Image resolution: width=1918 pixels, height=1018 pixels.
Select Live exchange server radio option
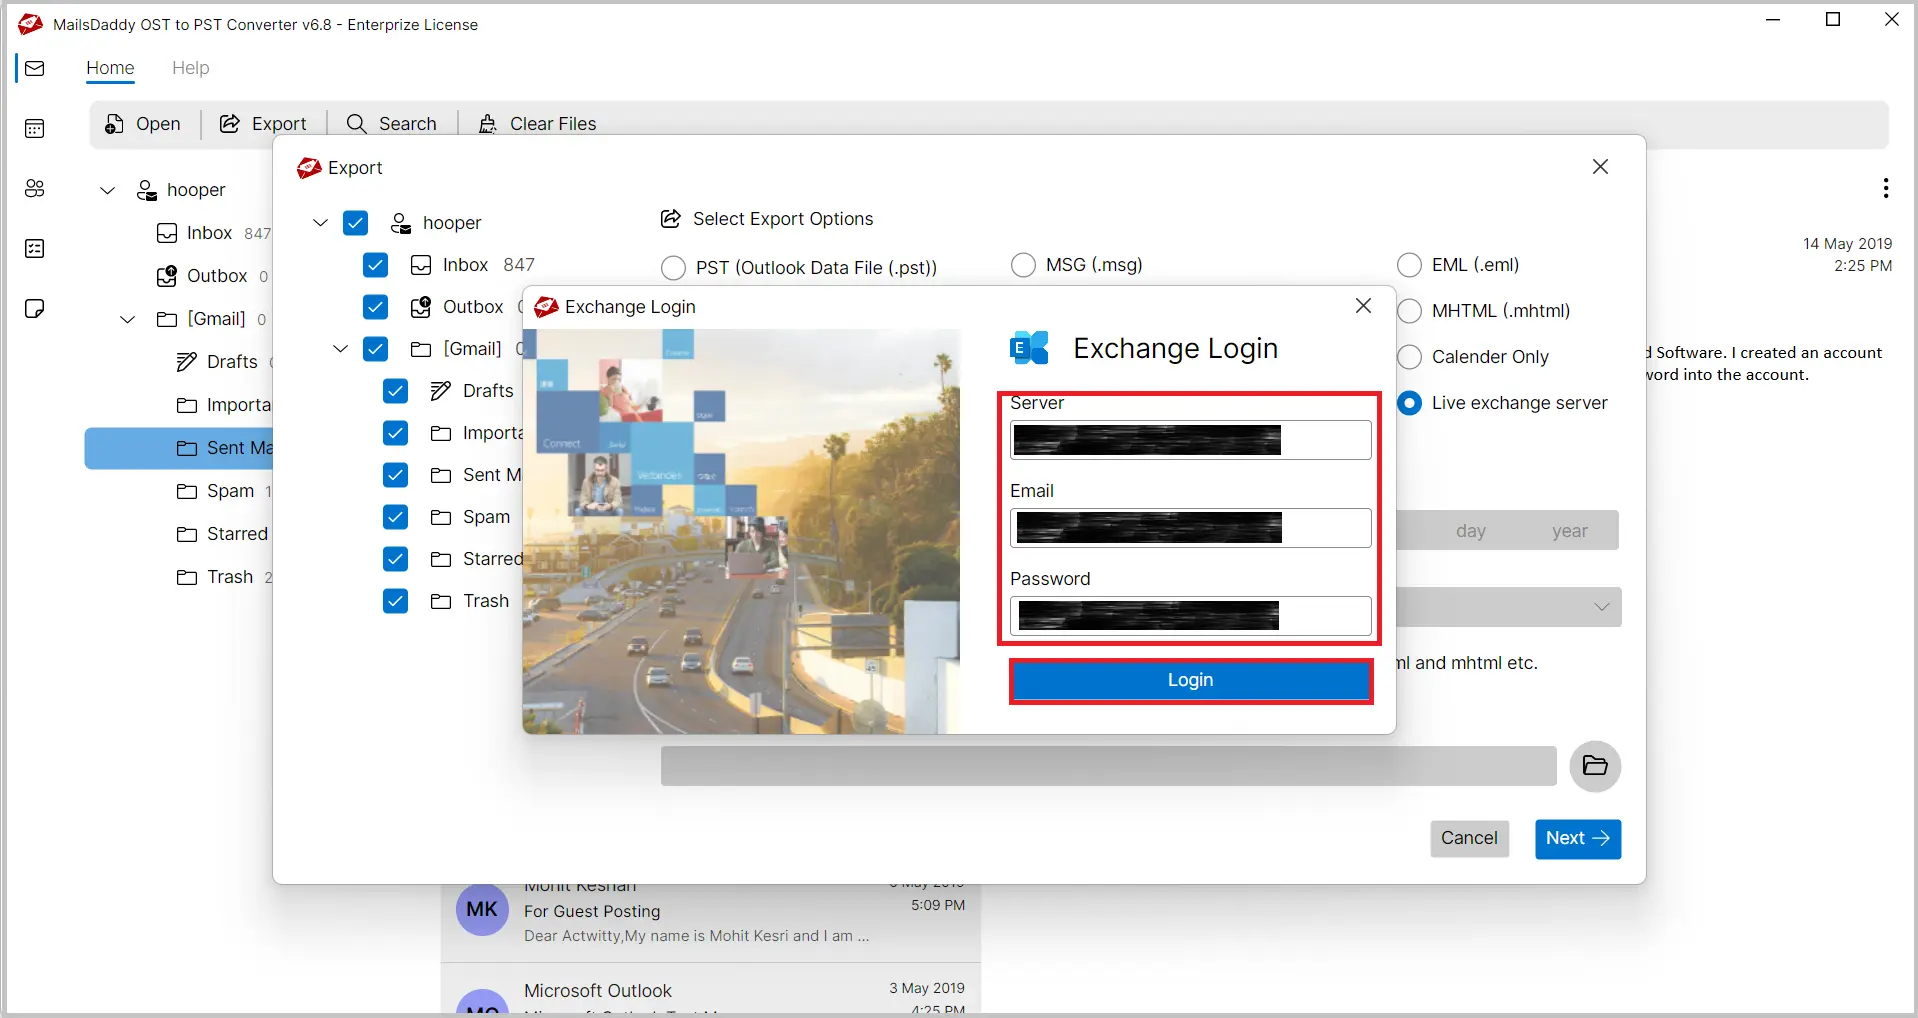coord(1409,403)
